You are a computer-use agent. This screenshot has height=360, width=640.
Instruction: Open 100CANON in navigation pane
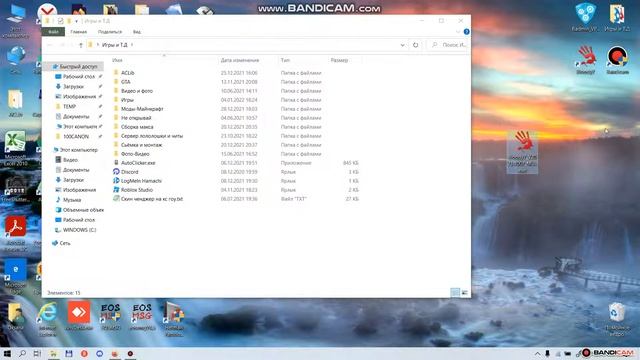[x=76, y=136]
